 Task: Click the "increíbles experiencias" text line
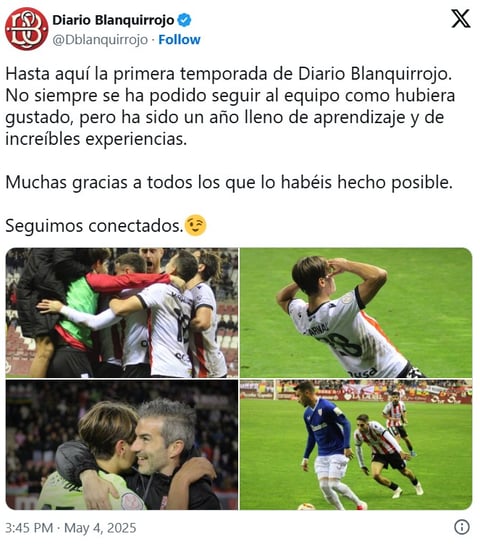point(96,139)
